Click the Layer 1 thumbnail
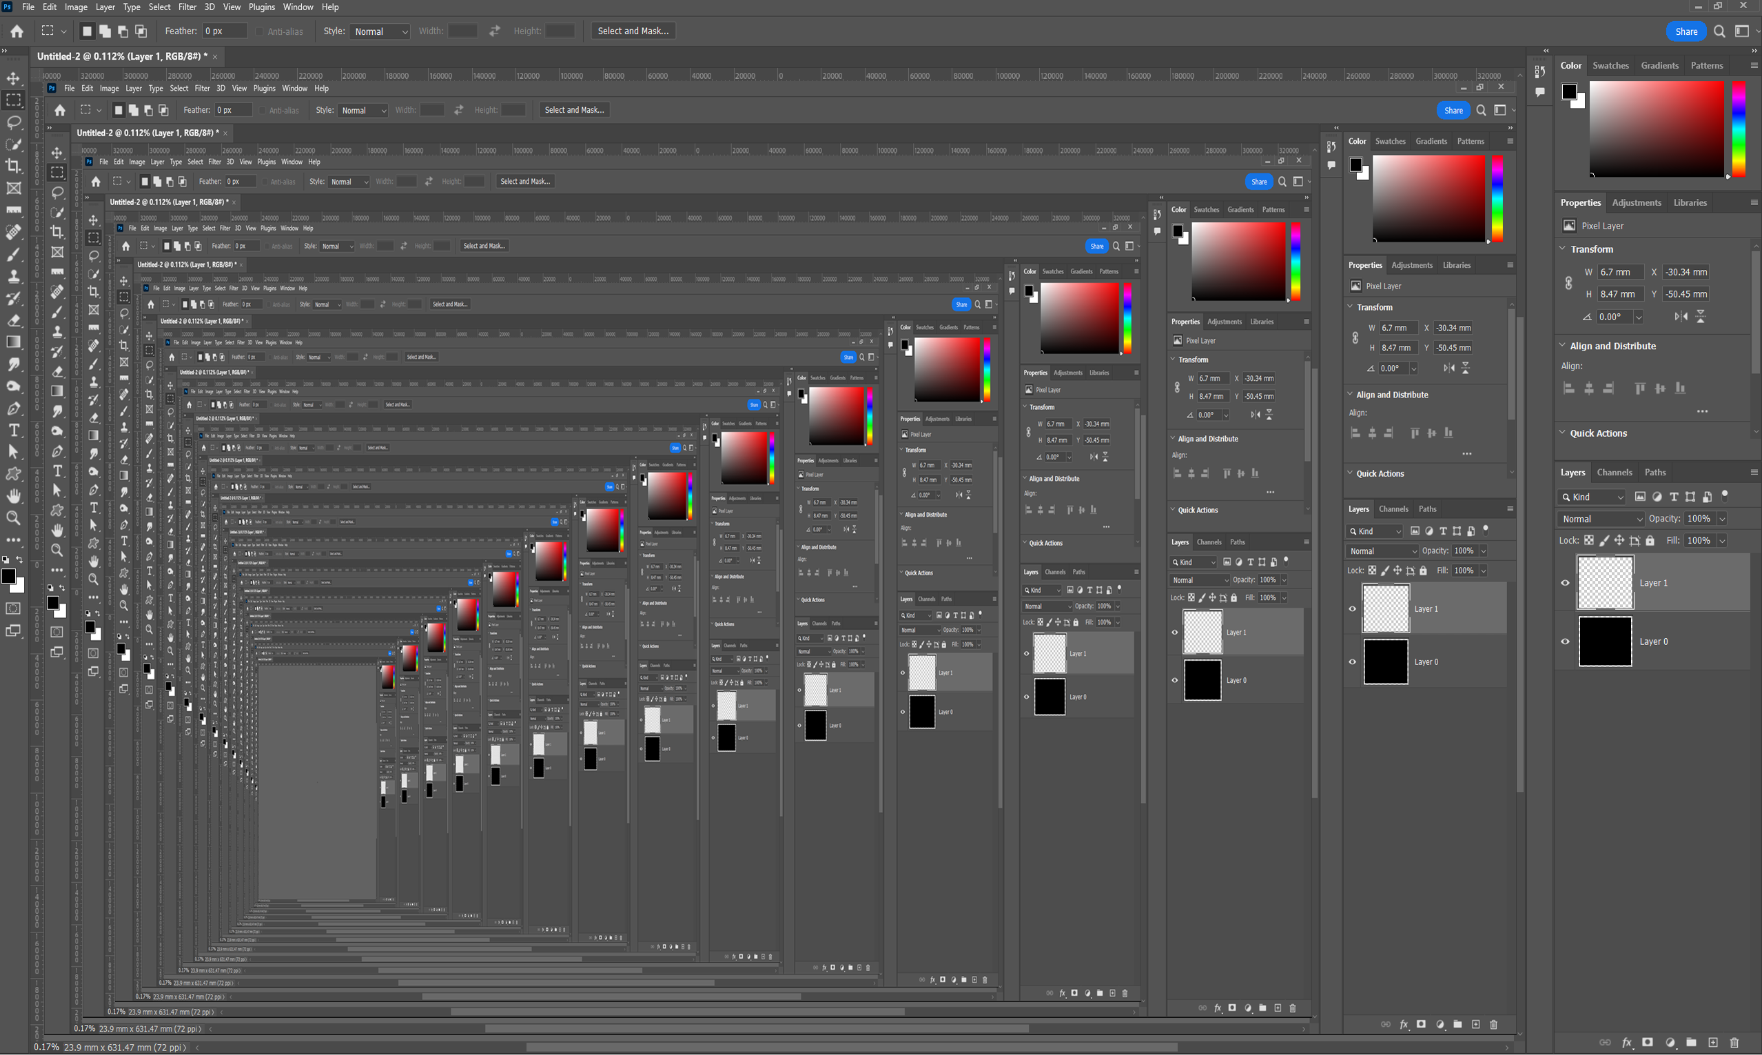This screenshot has width=1762, height=1055. click(x=1605, y=583)
